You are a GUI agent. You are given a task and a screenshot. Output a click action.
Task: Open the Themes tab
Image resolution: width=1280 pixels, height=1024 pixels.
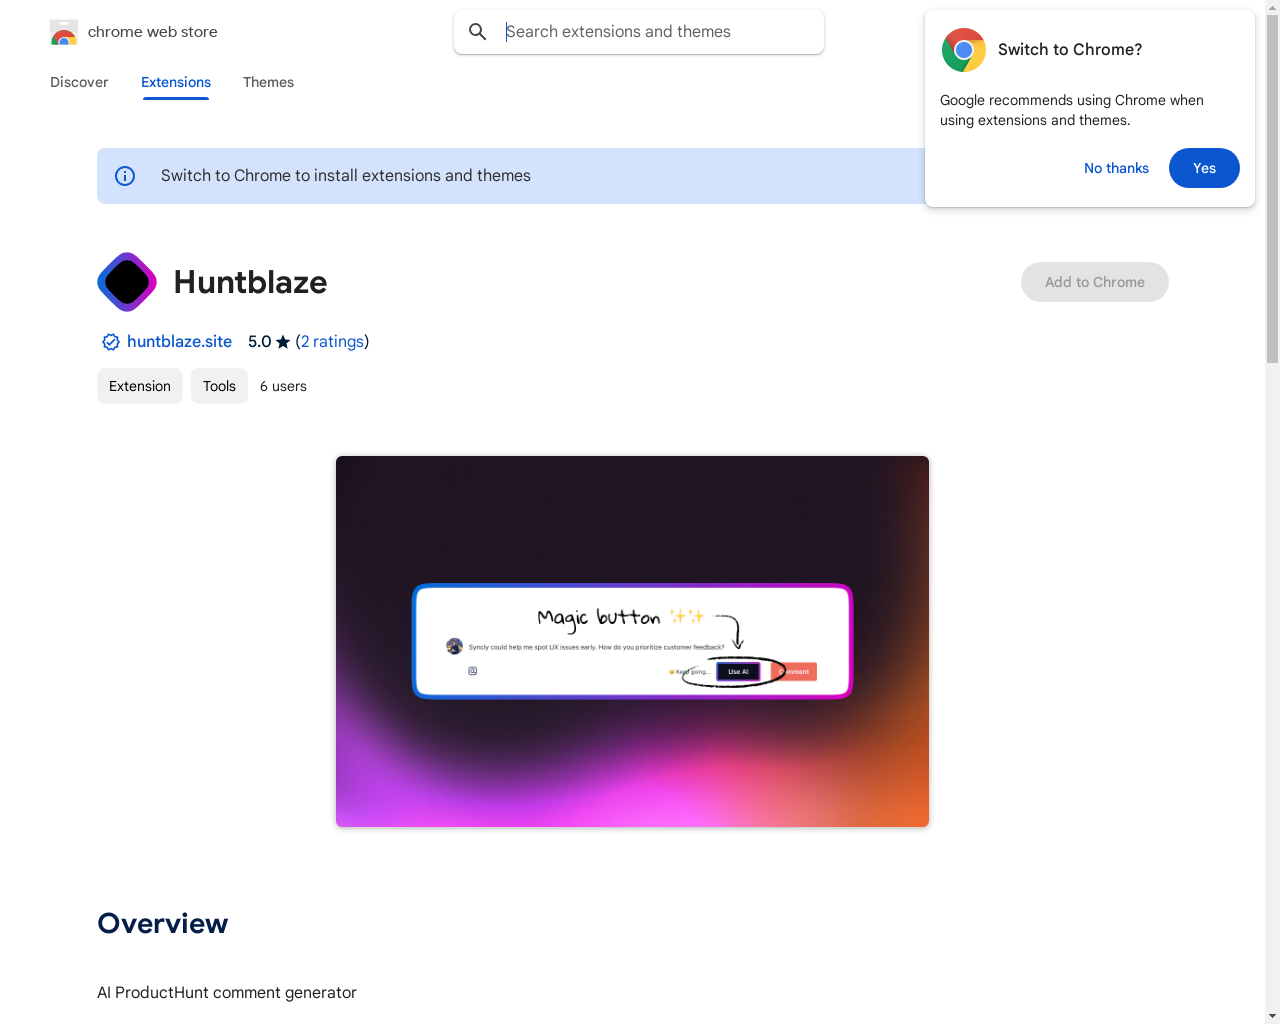coord(268,82)
